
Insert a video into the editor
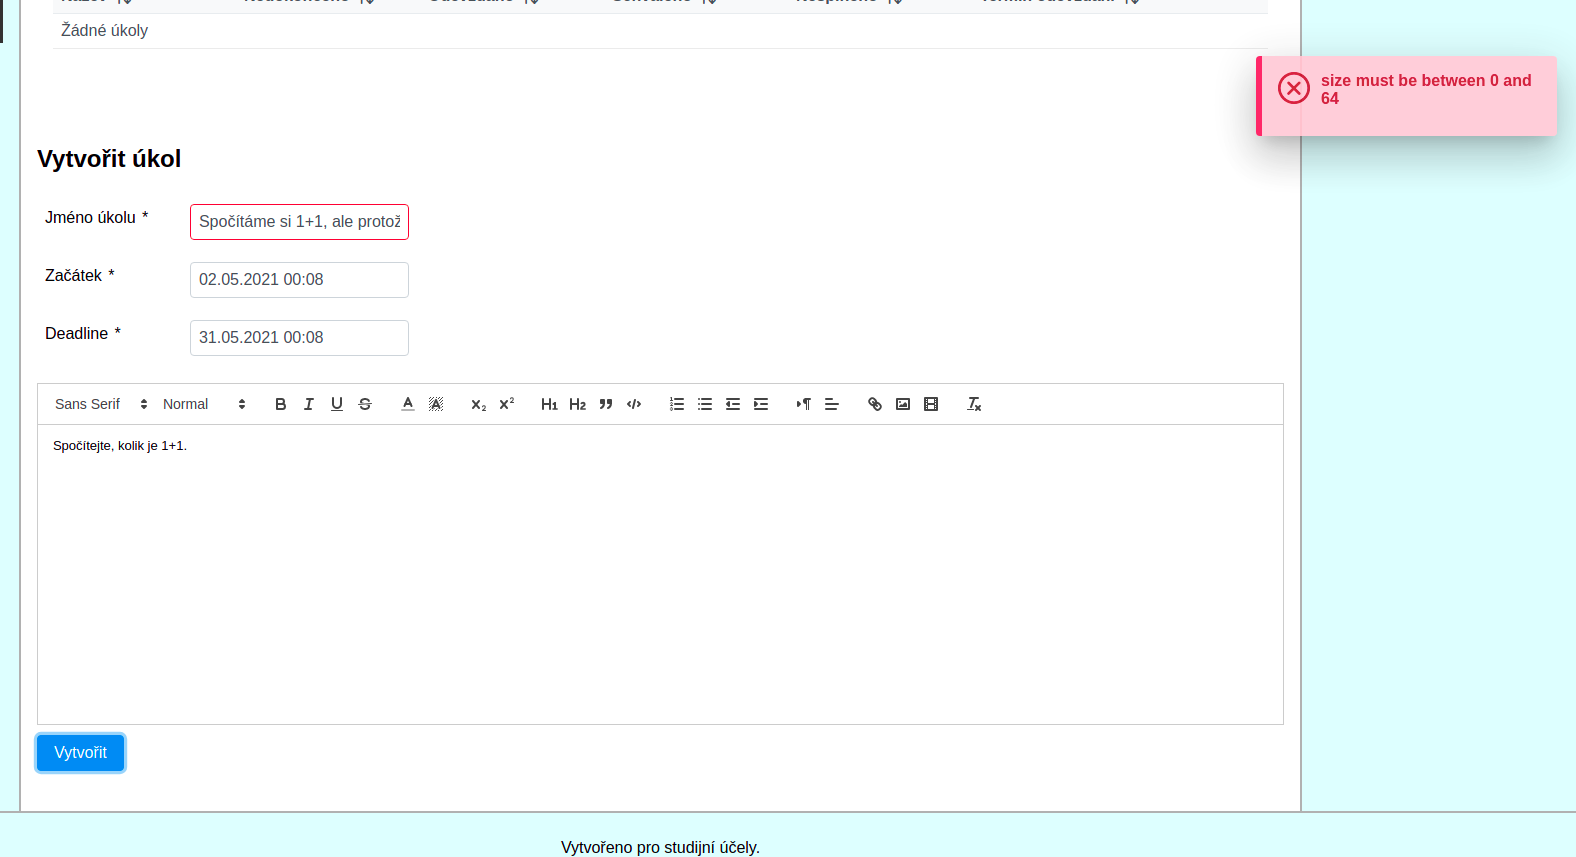pyautogui.click(x=931, y=404)
